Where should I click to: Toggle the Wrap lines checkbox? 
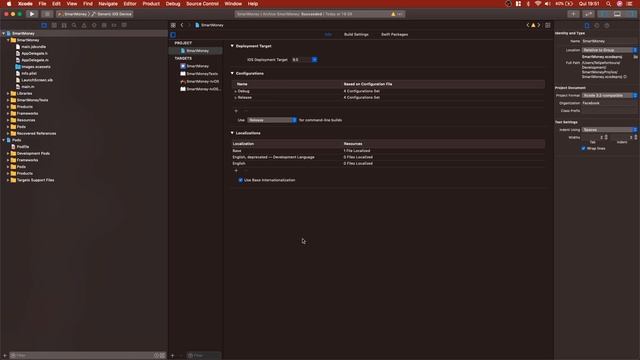point(583,149)
